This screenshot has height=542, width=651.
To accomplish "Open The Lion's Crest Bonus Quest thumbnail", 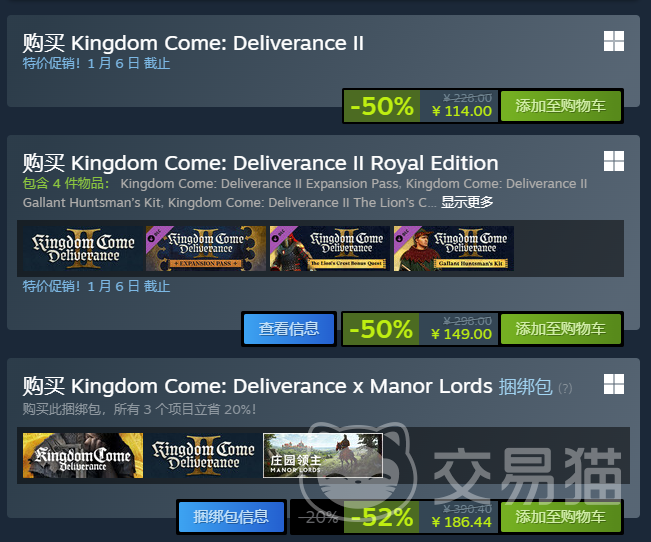I will click(x=330, y=248).
